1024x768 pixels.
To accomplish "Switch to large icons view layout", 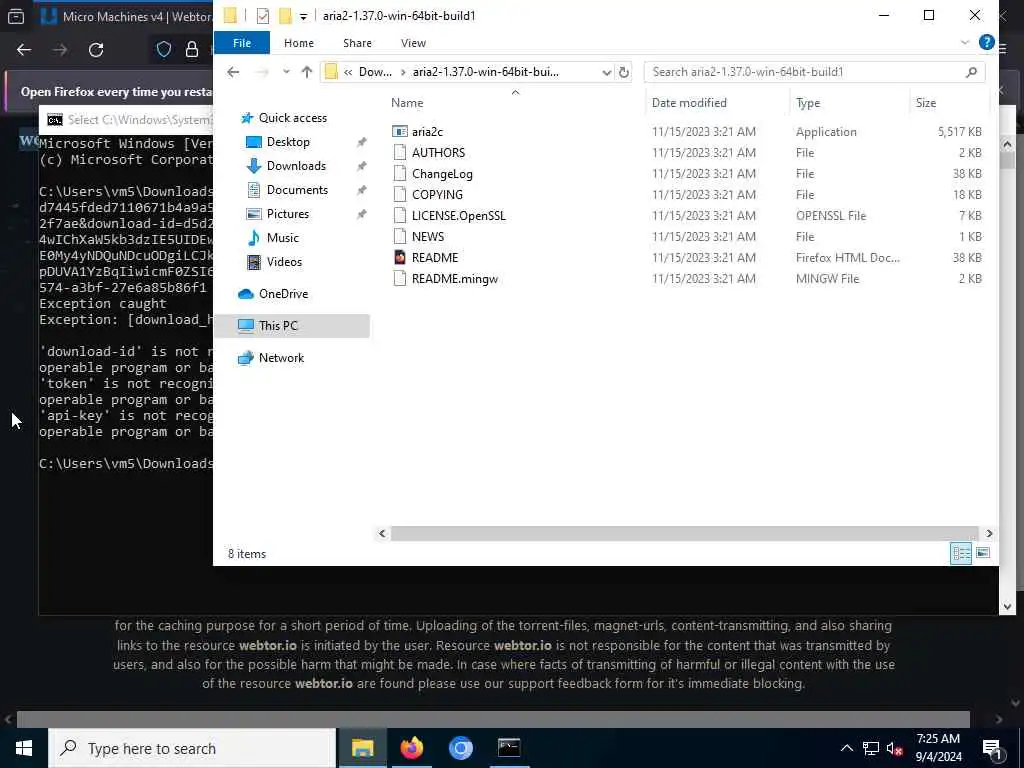I will (983, 553).
